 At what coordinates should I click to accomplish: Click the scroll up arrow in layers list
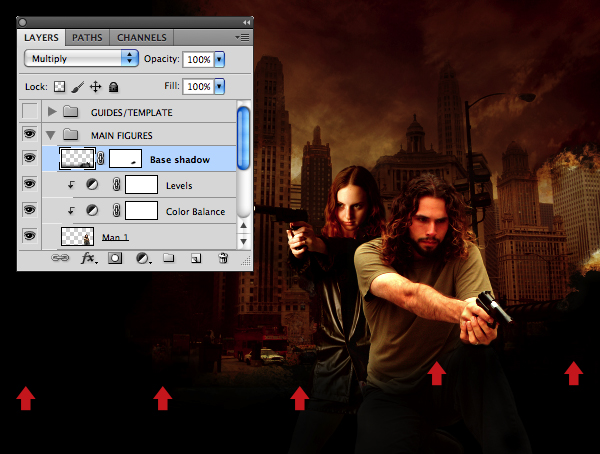(243, 225)
